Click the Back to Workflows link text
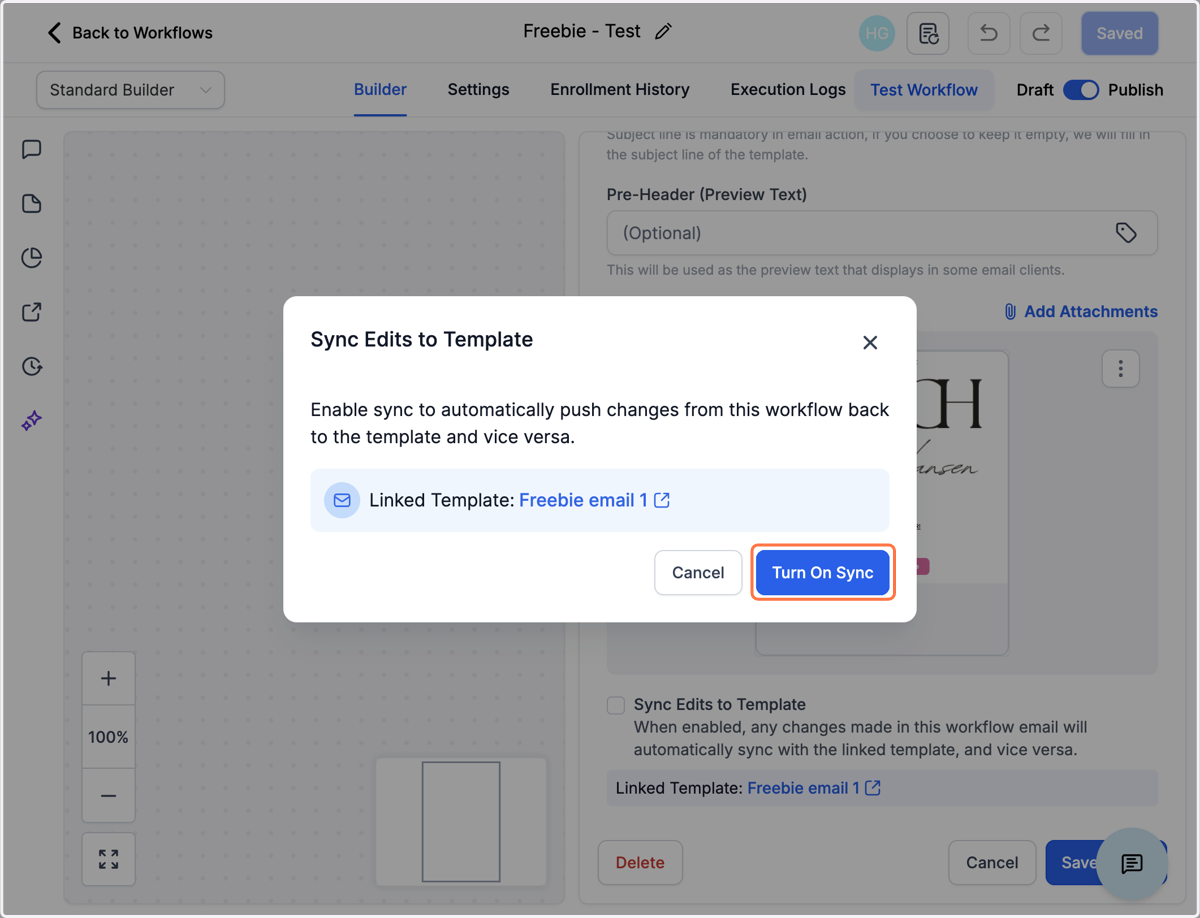Image resolution: width=1200 pixels, height=918 pixels. (142, 33)
